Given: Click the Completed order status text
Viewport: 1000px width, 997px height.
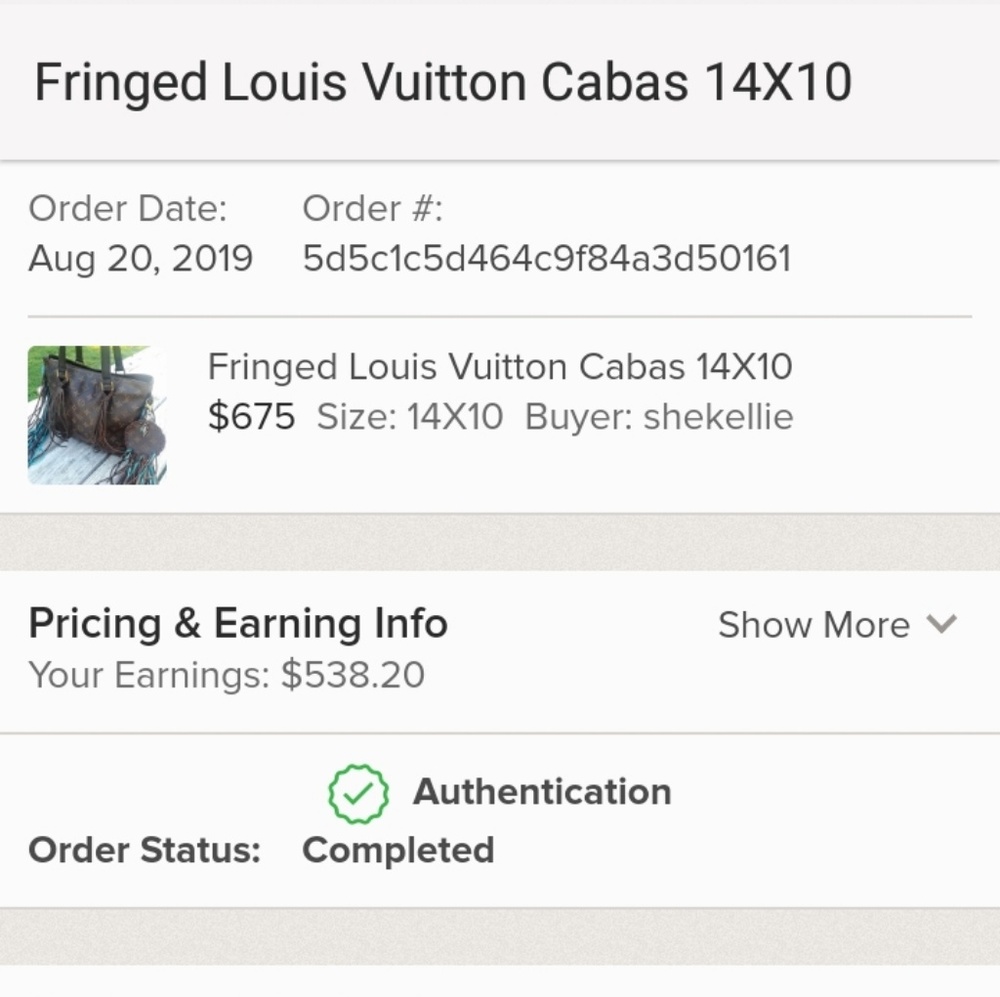Looking at the screenshot, I should [x=397, y=850].
